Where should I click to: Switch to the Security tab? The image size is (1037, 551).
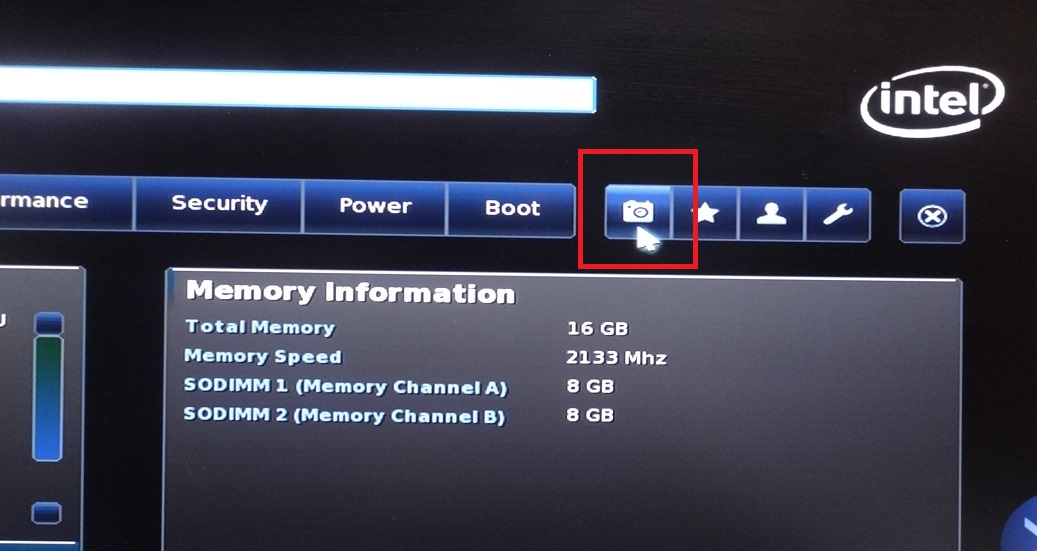click(x=218, y=204)
